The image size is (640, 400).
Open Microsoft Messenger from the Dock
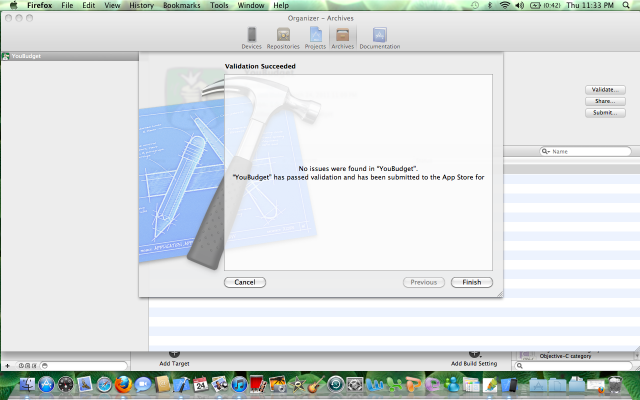tap(452, 384)
